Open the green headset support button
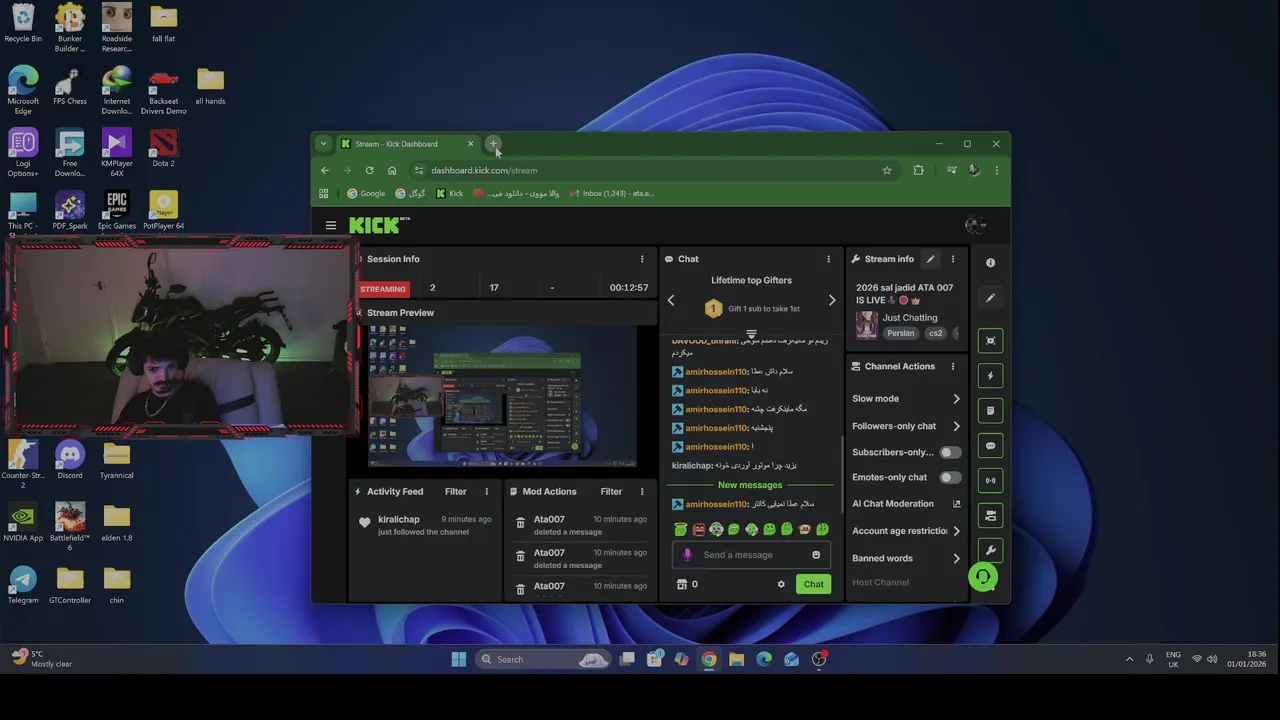The image size is (1280, 720). click(983, 577)
